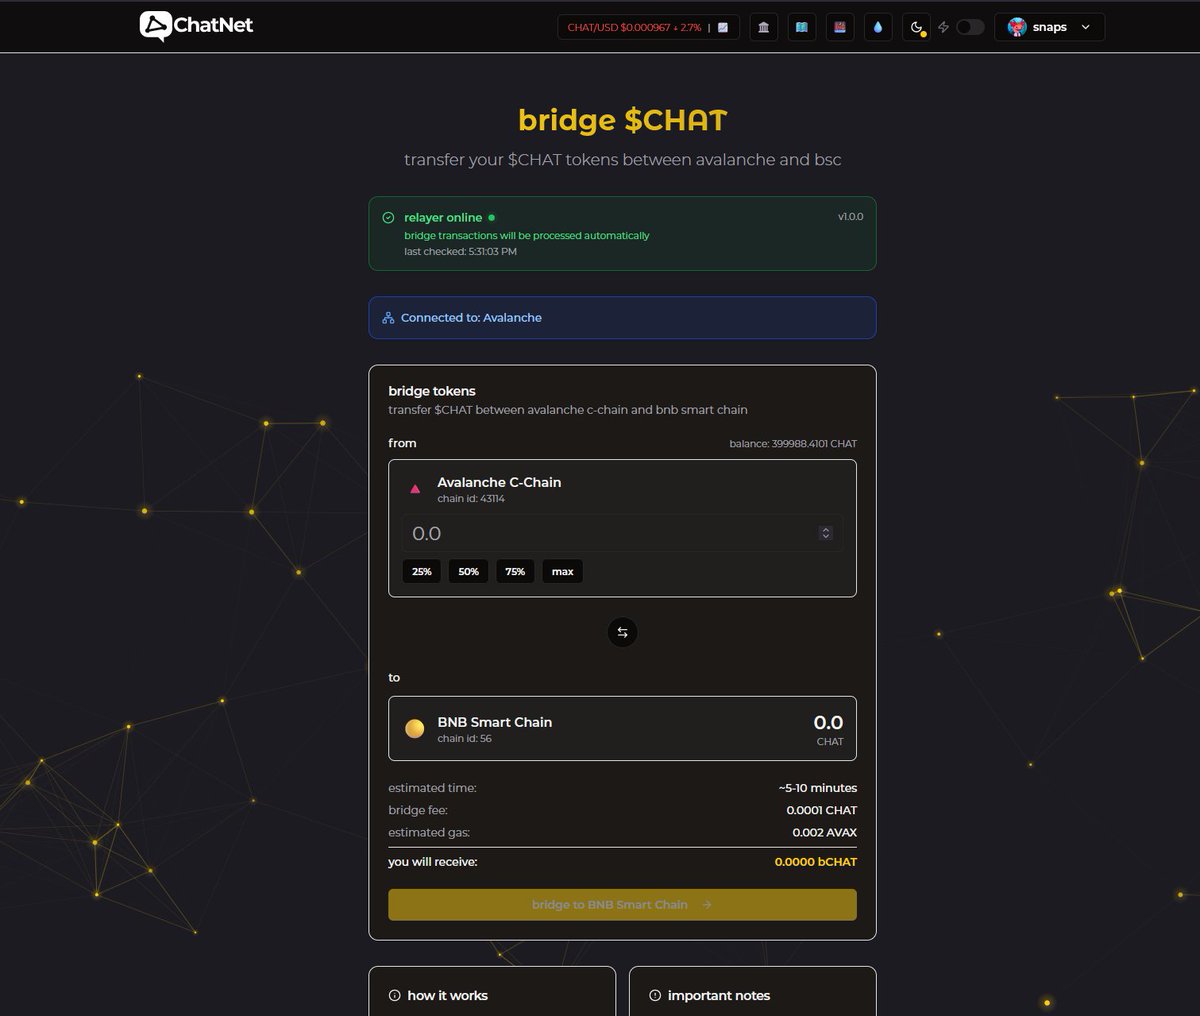
Task: Set amount to 75%
Action: coord(515,571)
